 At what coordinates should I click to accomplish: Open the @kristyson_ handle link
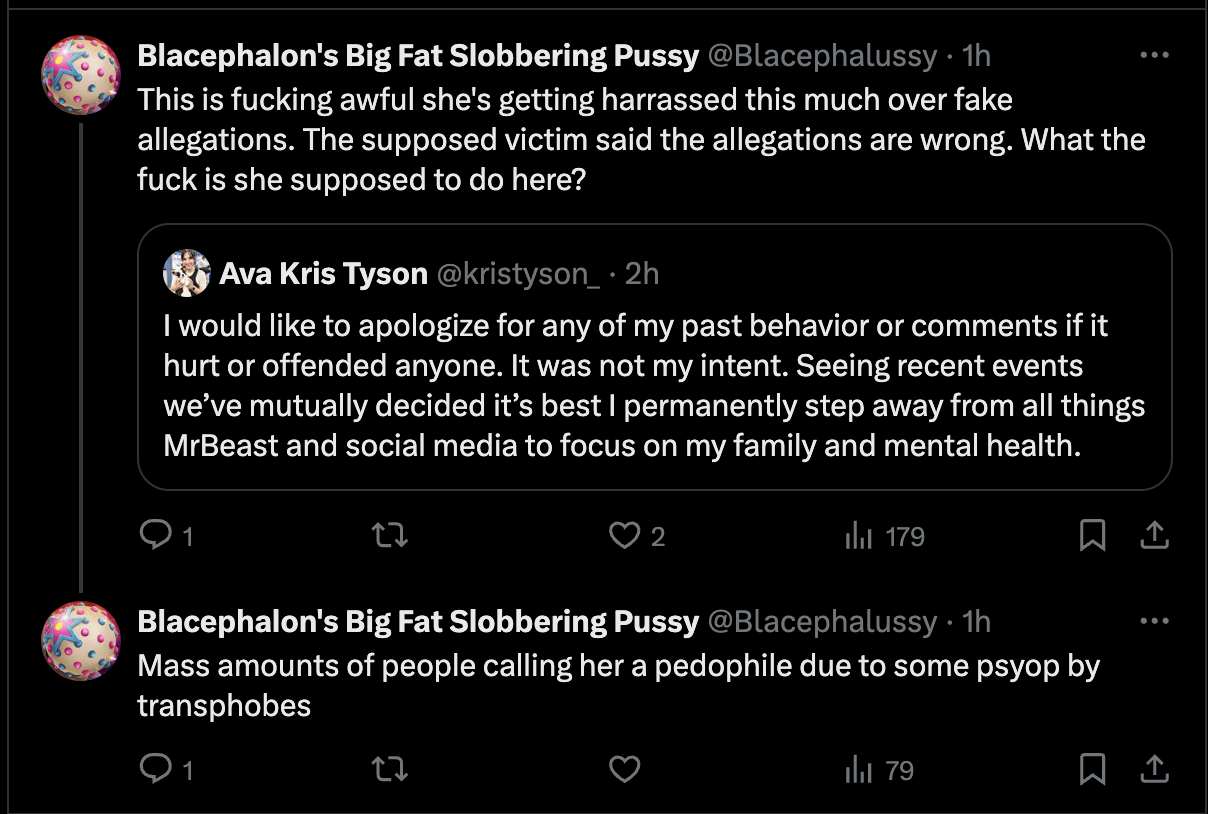519,274
